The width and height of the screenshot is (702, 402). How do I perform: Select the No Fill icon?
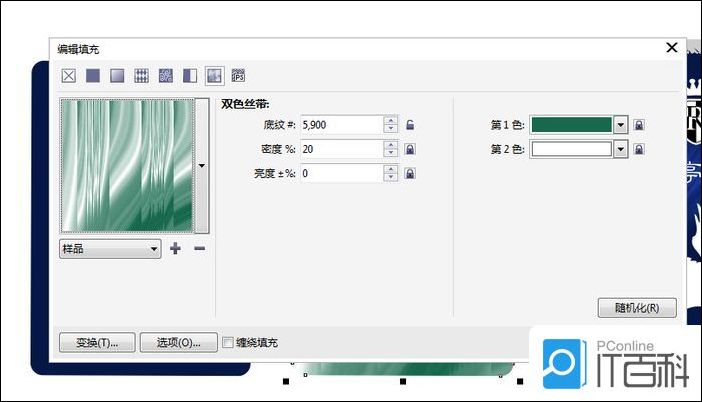68,76
